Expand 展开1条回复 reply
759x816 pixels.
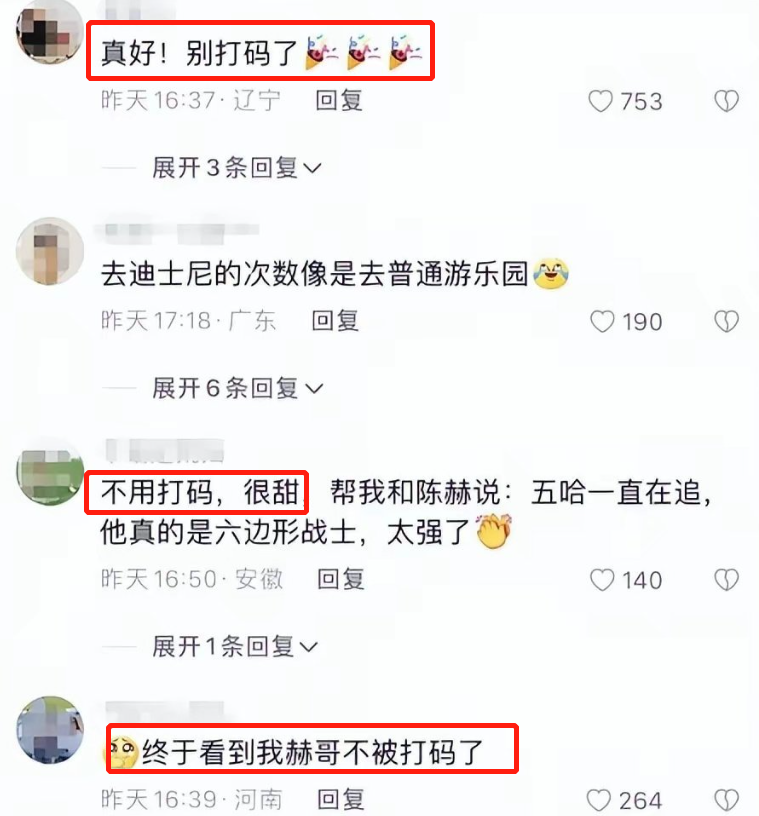pos(235,647)
